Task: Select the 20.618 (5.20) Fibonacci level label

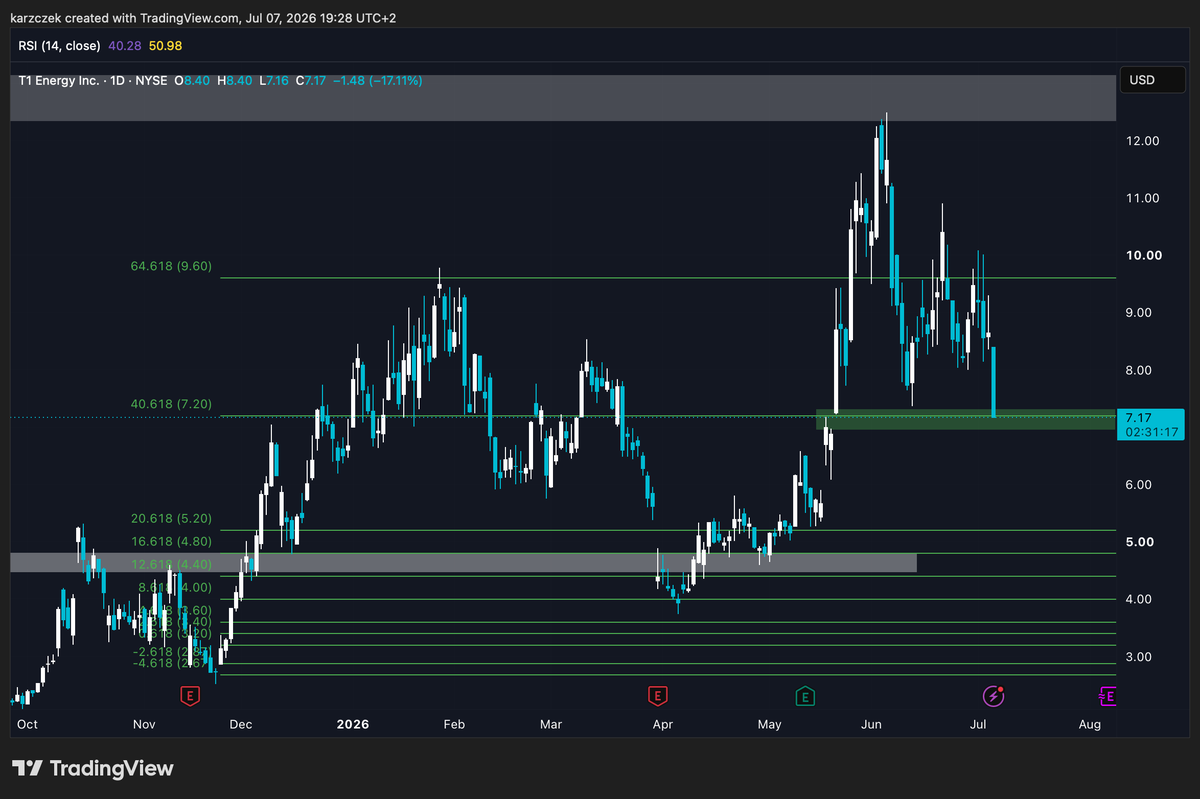Action: (171, 519)
